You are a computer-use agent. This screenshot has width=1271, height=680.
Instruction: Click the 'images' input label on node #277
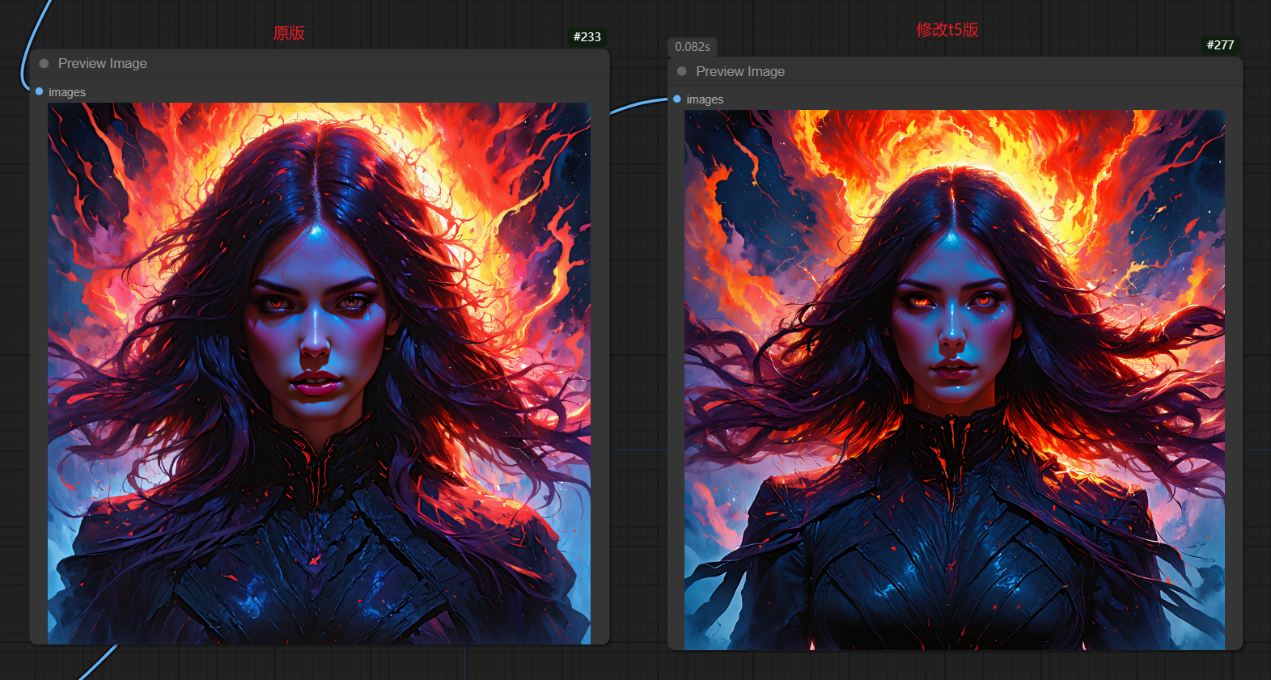[x=705, y=99]
